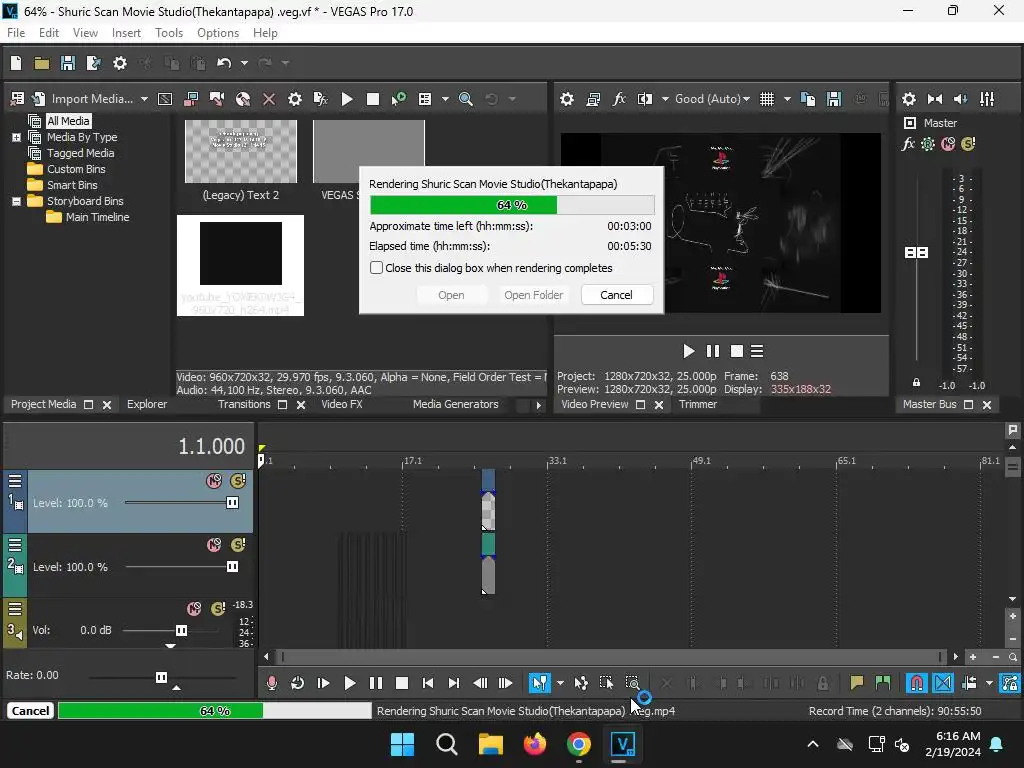
Task: Copy snapshot to clipboard icon in preview
Action: pos(808,99)
